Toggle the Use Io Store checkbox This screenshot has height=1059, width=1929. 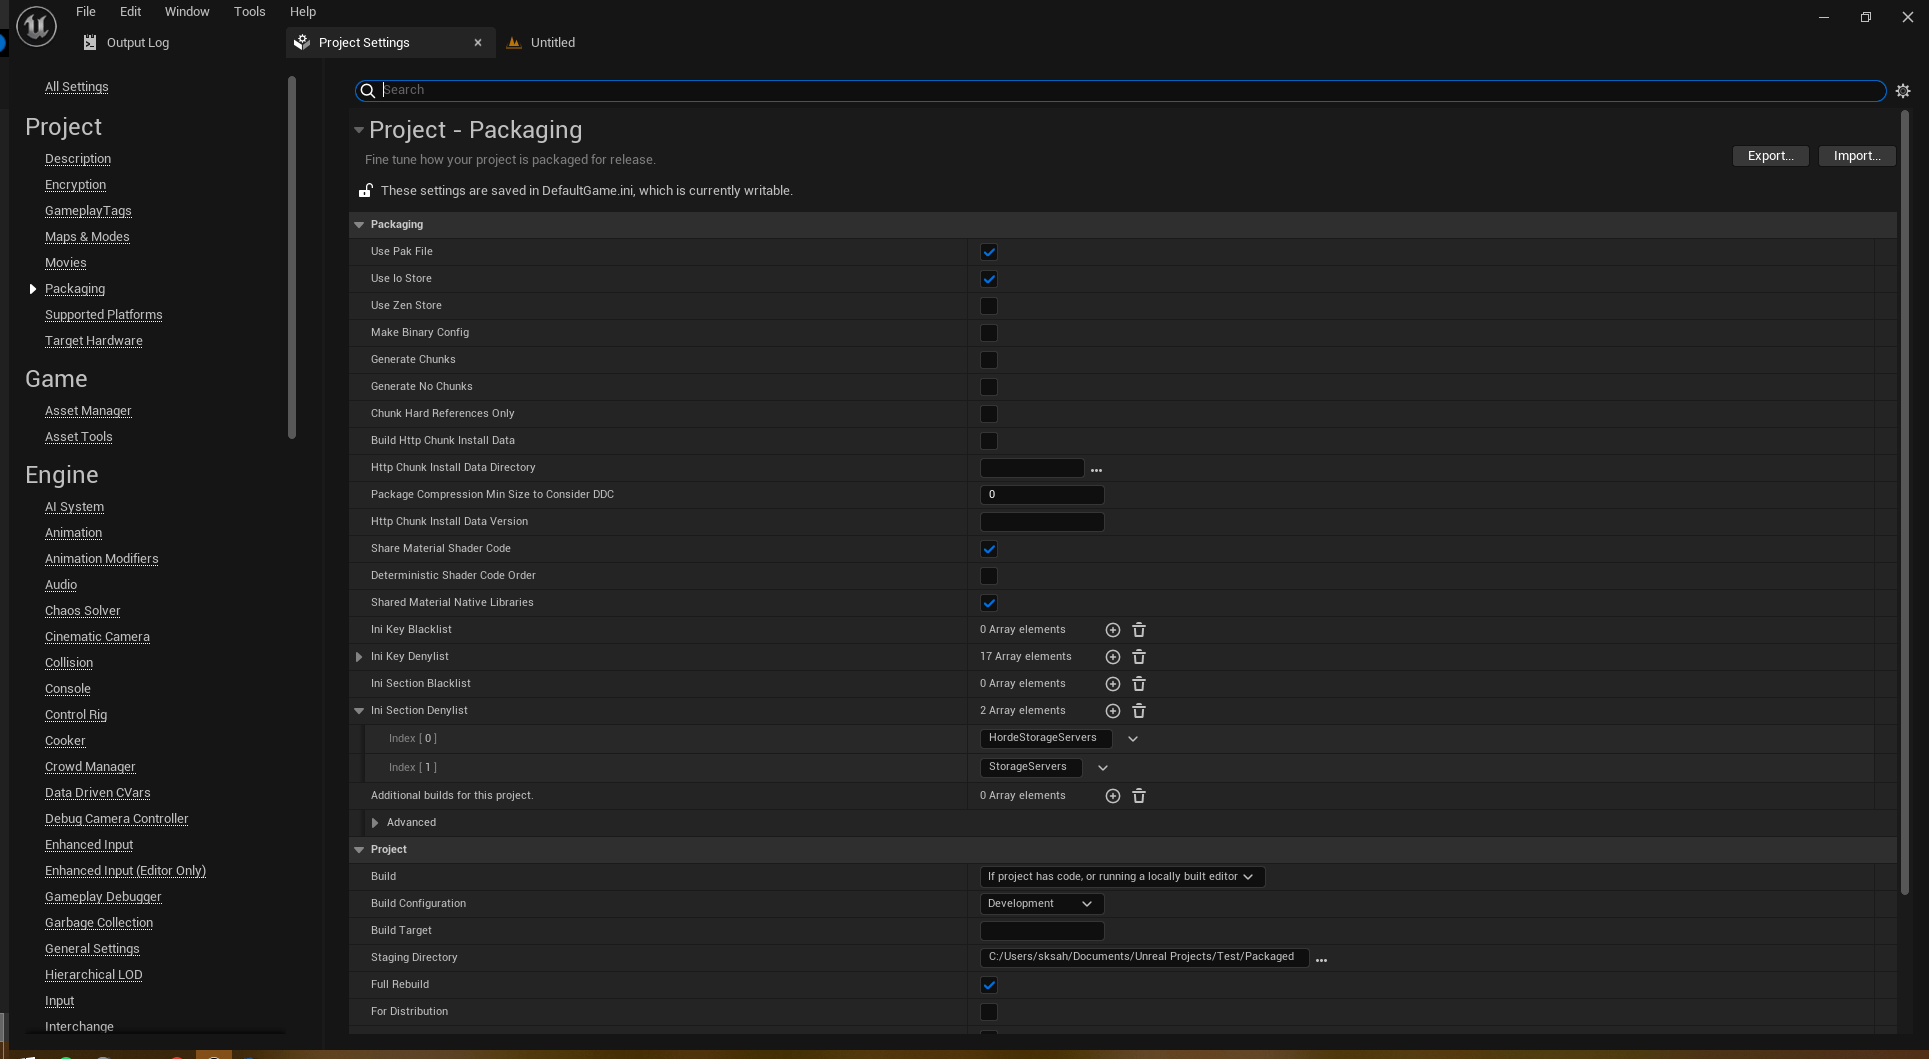(989, 279)
